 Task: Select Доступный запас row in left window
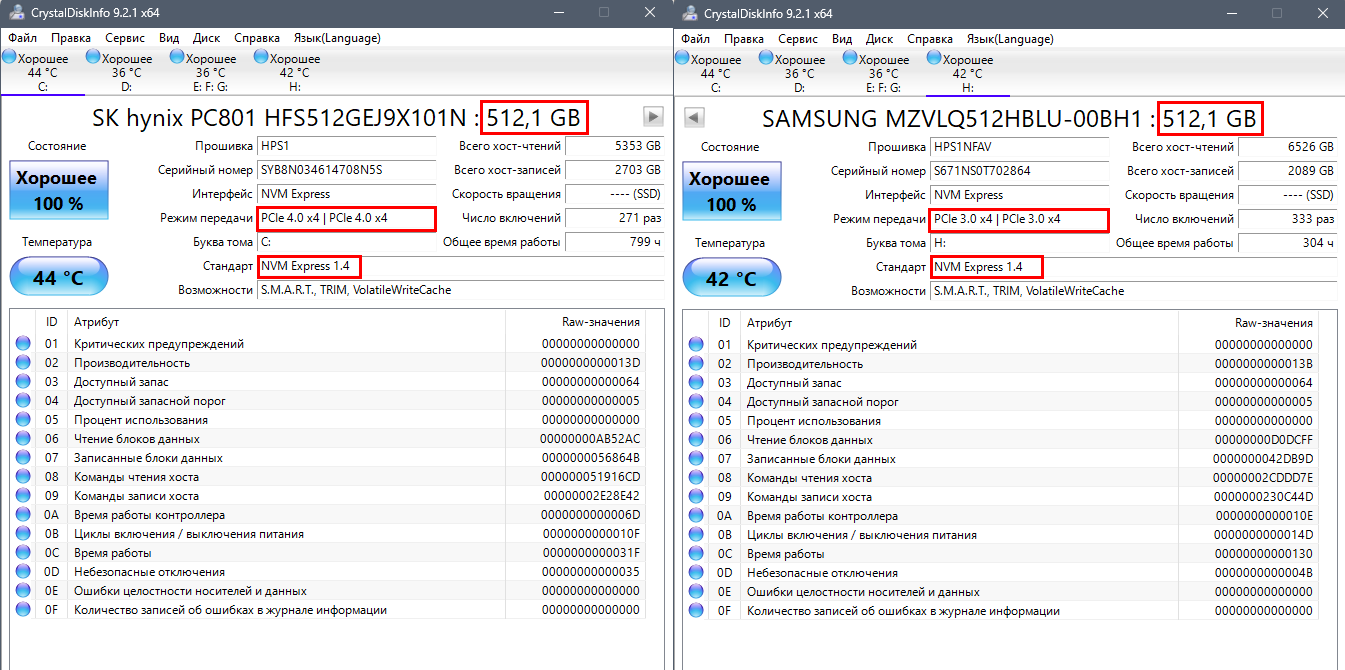(x=327, y=382)
